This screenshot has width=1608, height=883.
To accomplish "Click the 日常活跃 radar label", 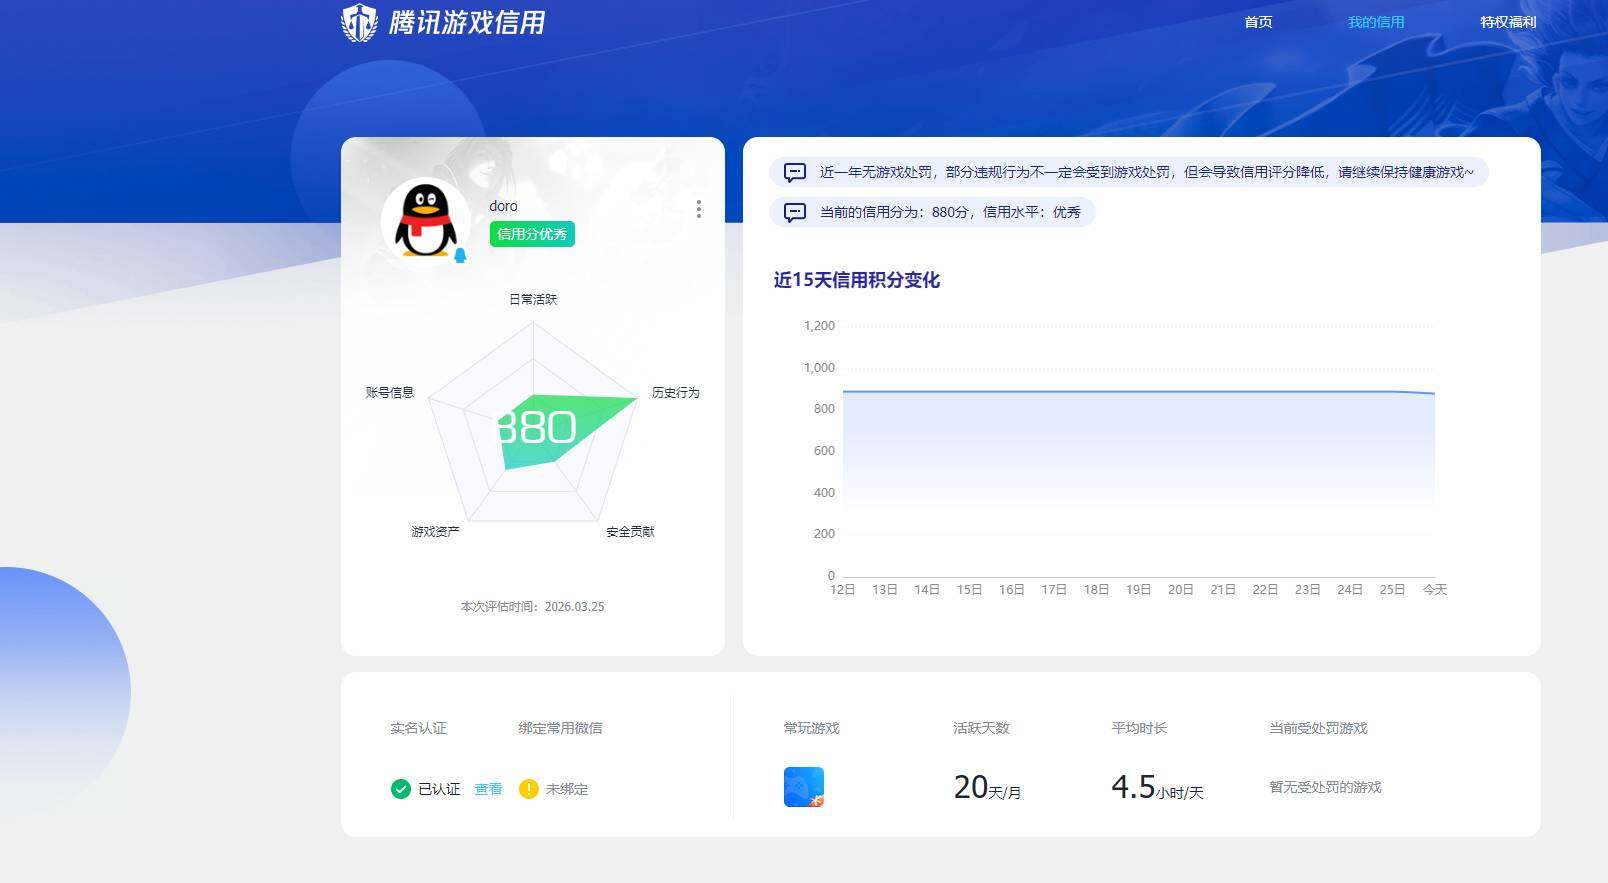I will 533,299.
